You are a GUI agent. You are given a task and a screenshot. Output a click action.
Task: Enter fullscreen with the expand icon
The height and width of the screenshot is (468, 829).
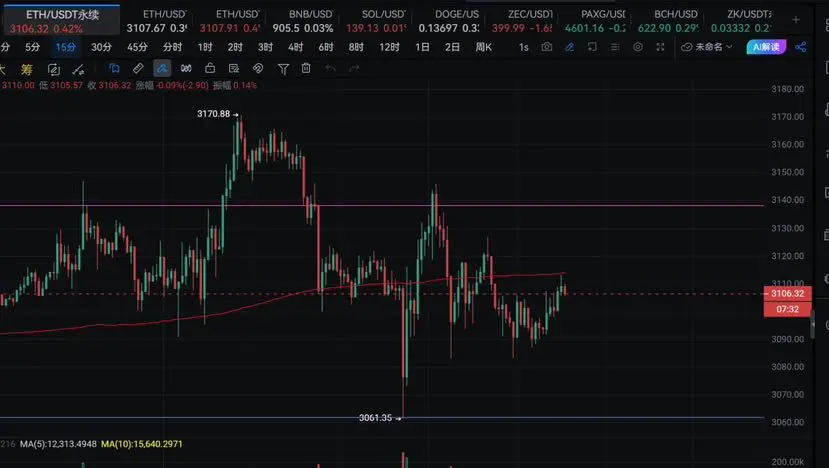click(x=660, y=47)
